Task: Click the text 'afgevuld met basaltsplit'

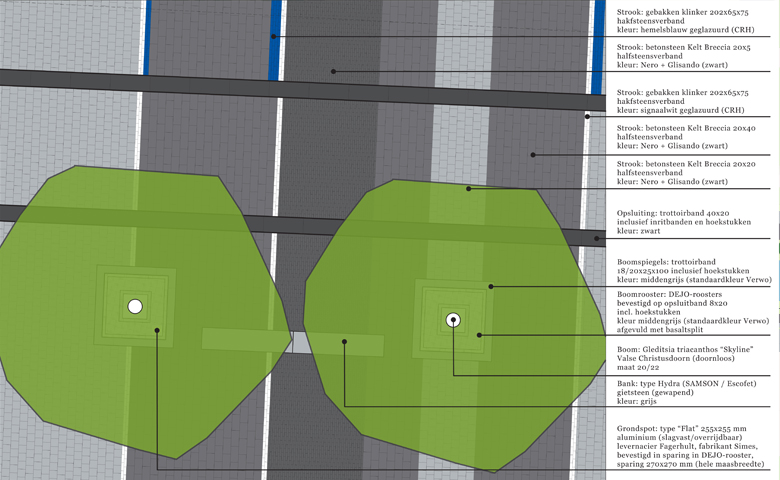Action: click(x=660, y=330)
